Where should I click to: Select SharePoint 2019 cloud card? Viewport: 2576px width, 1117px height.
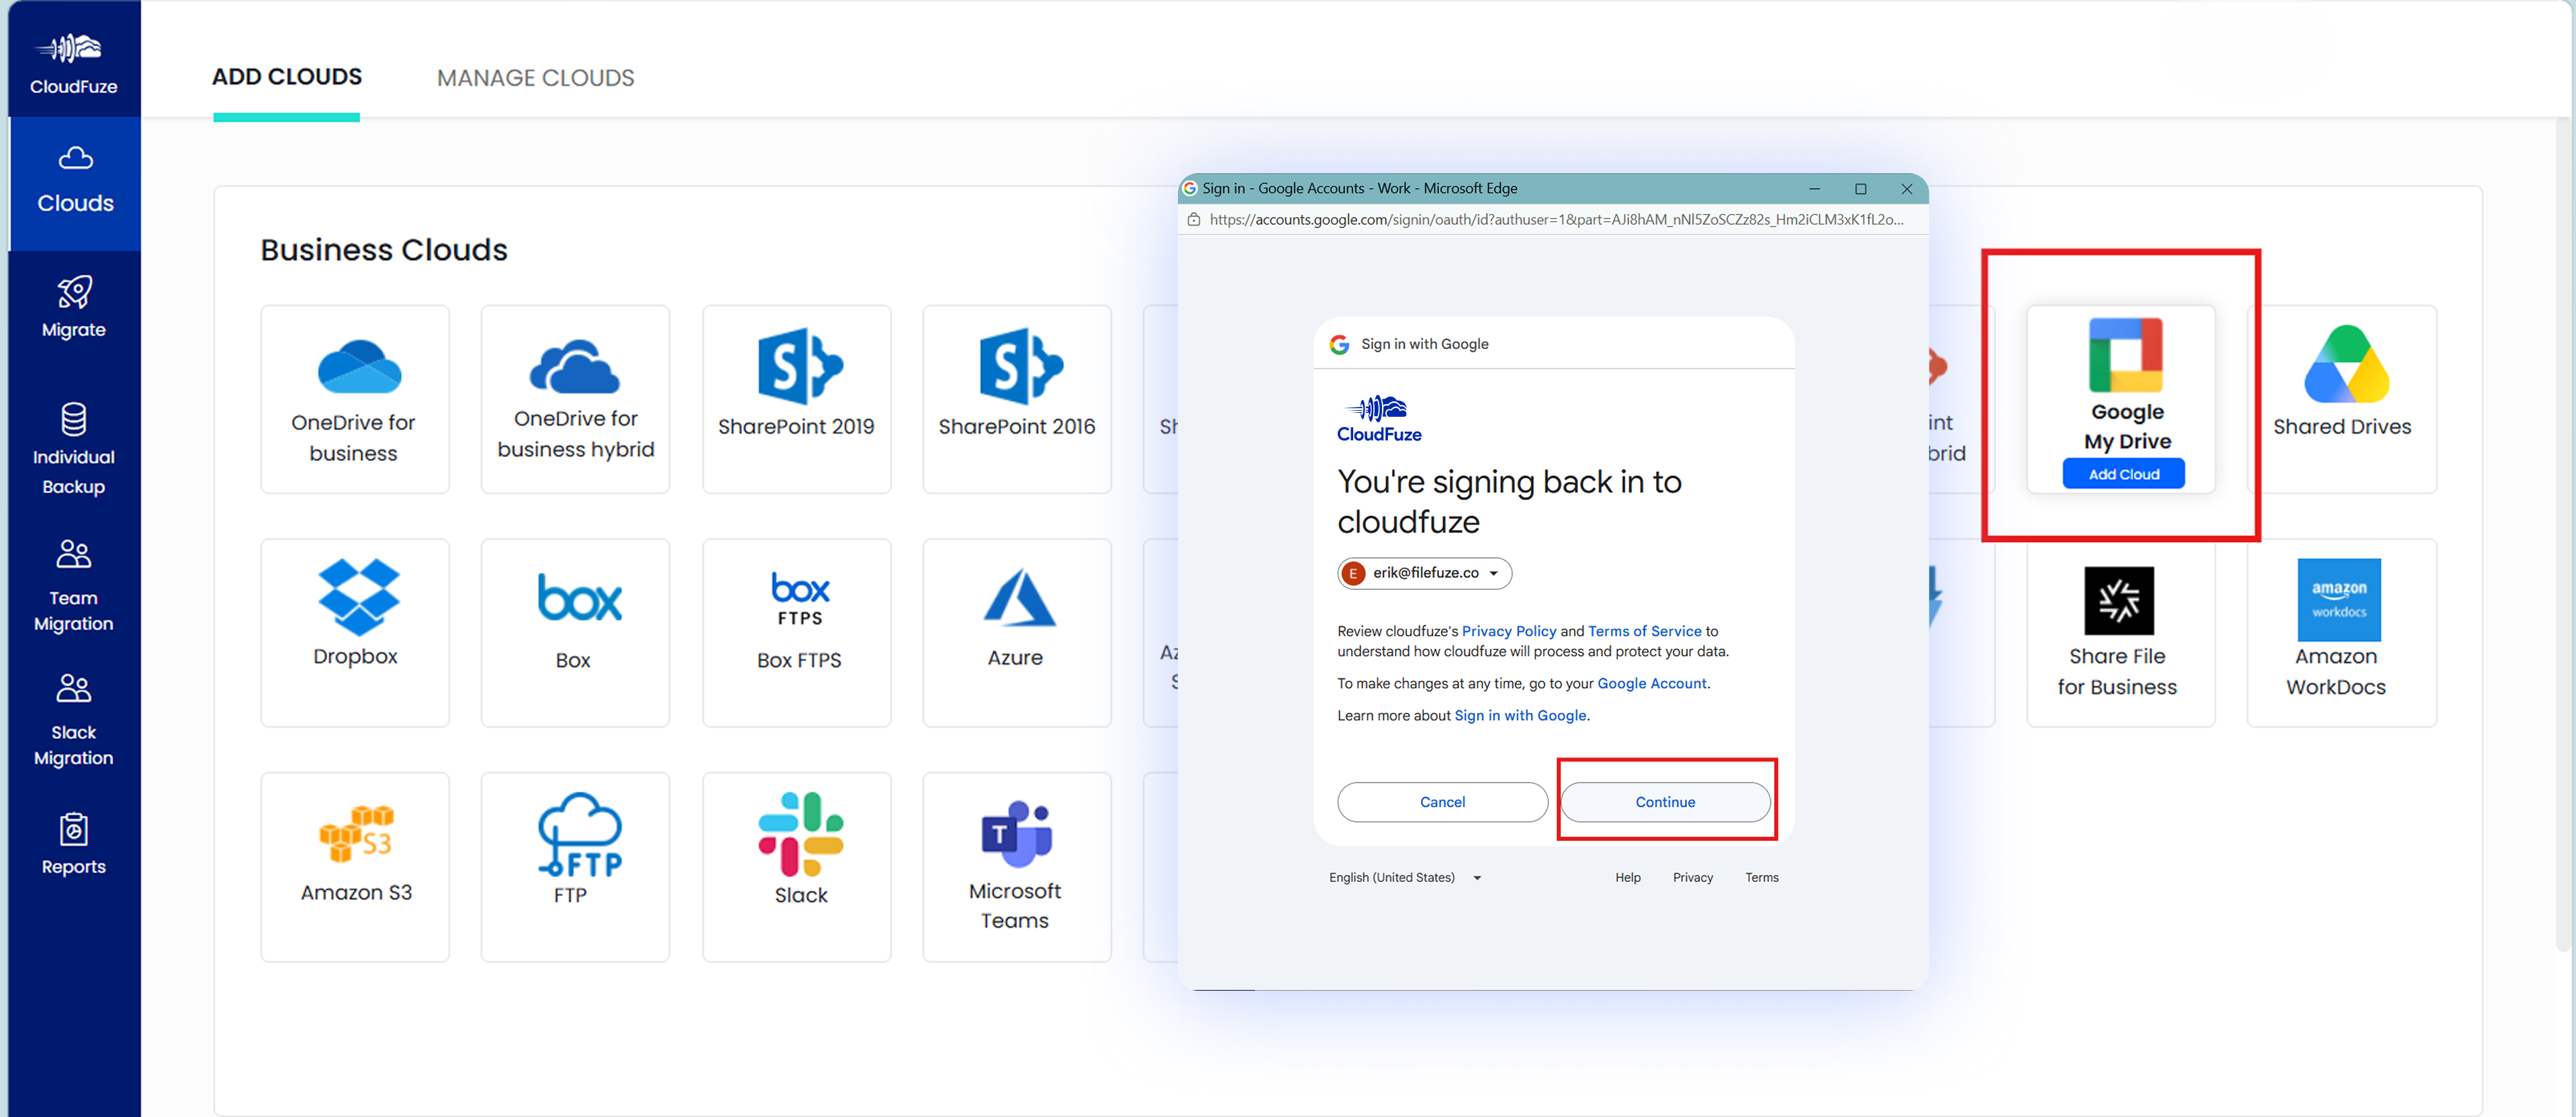point(797,399)
